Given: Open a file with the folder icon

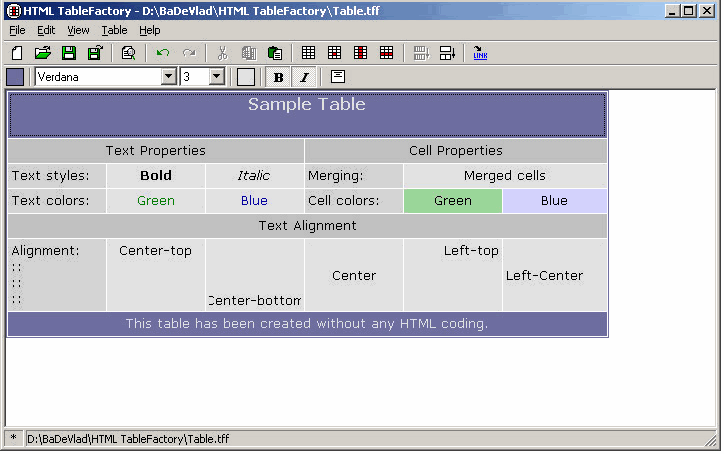Looking at the screenshot, I should pos(43,53).
